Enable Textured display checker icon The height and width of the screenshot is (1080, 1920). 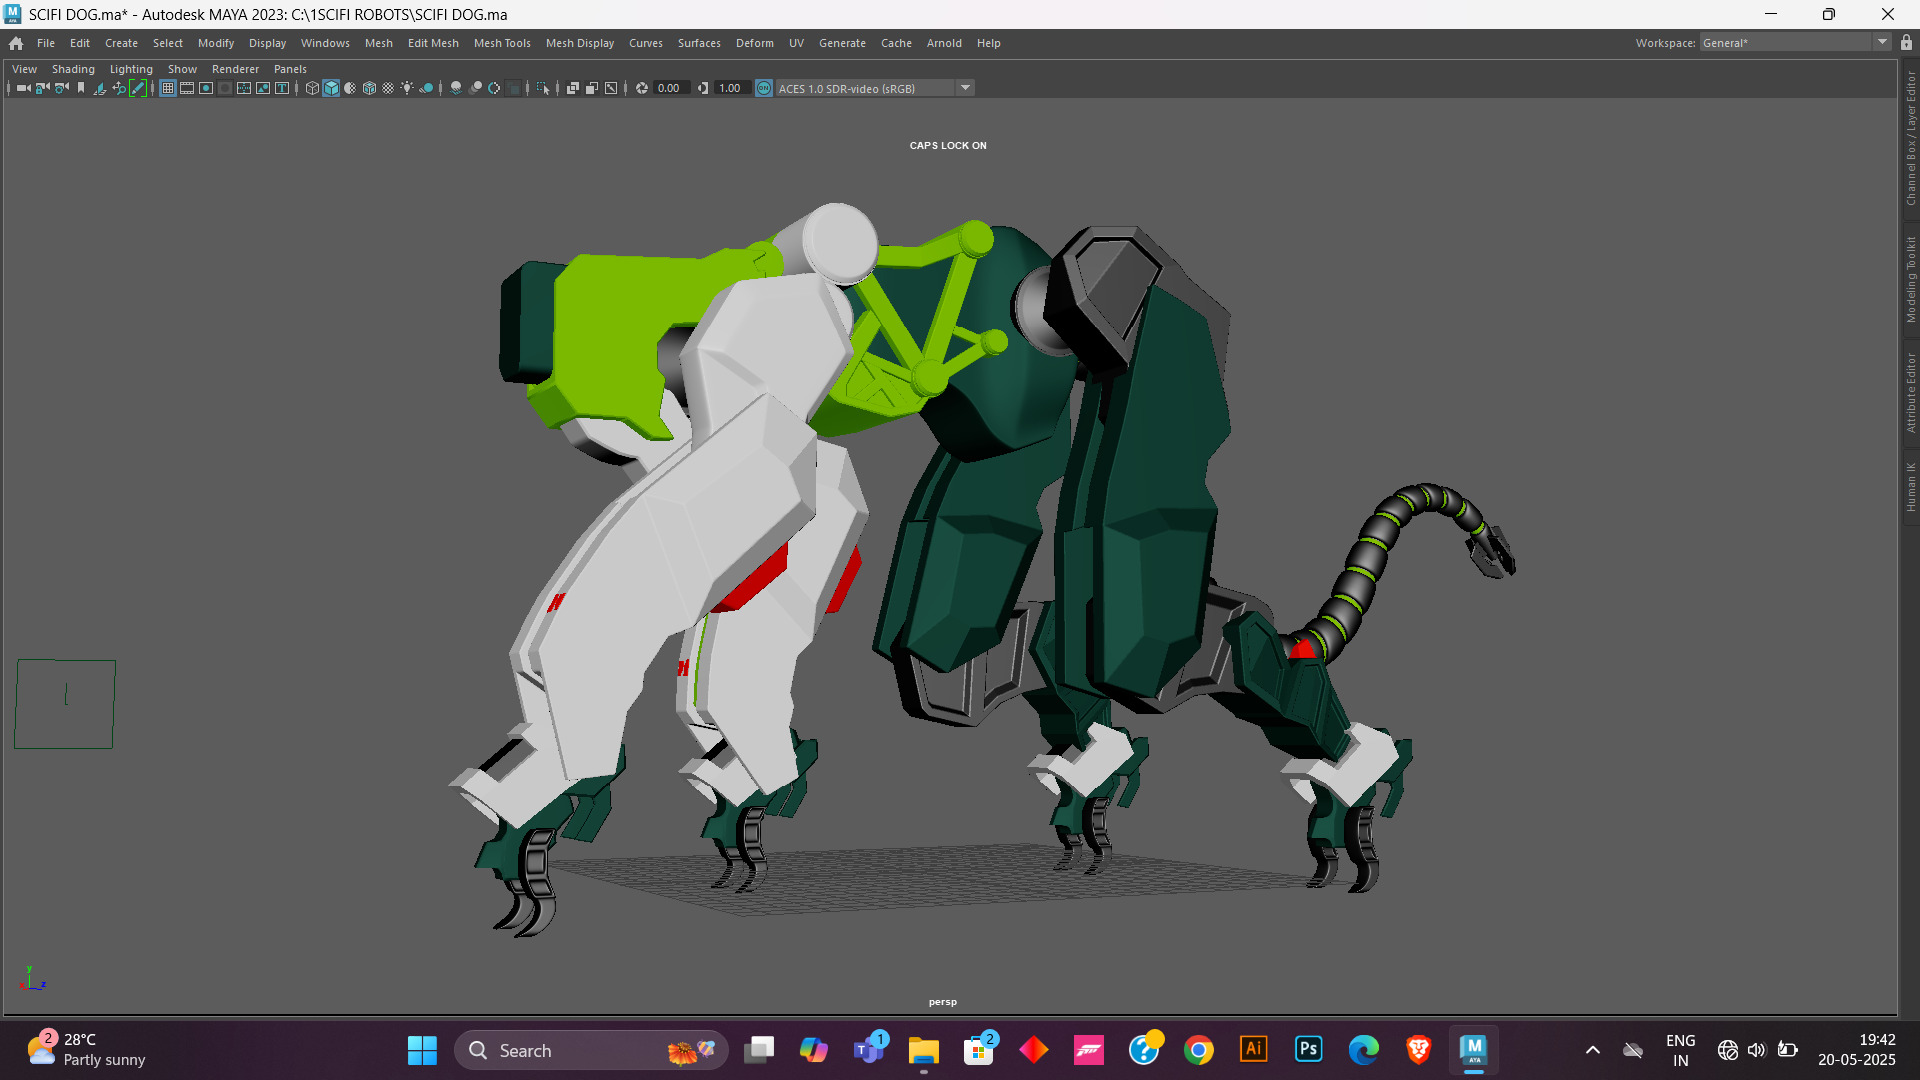[388, 88]
